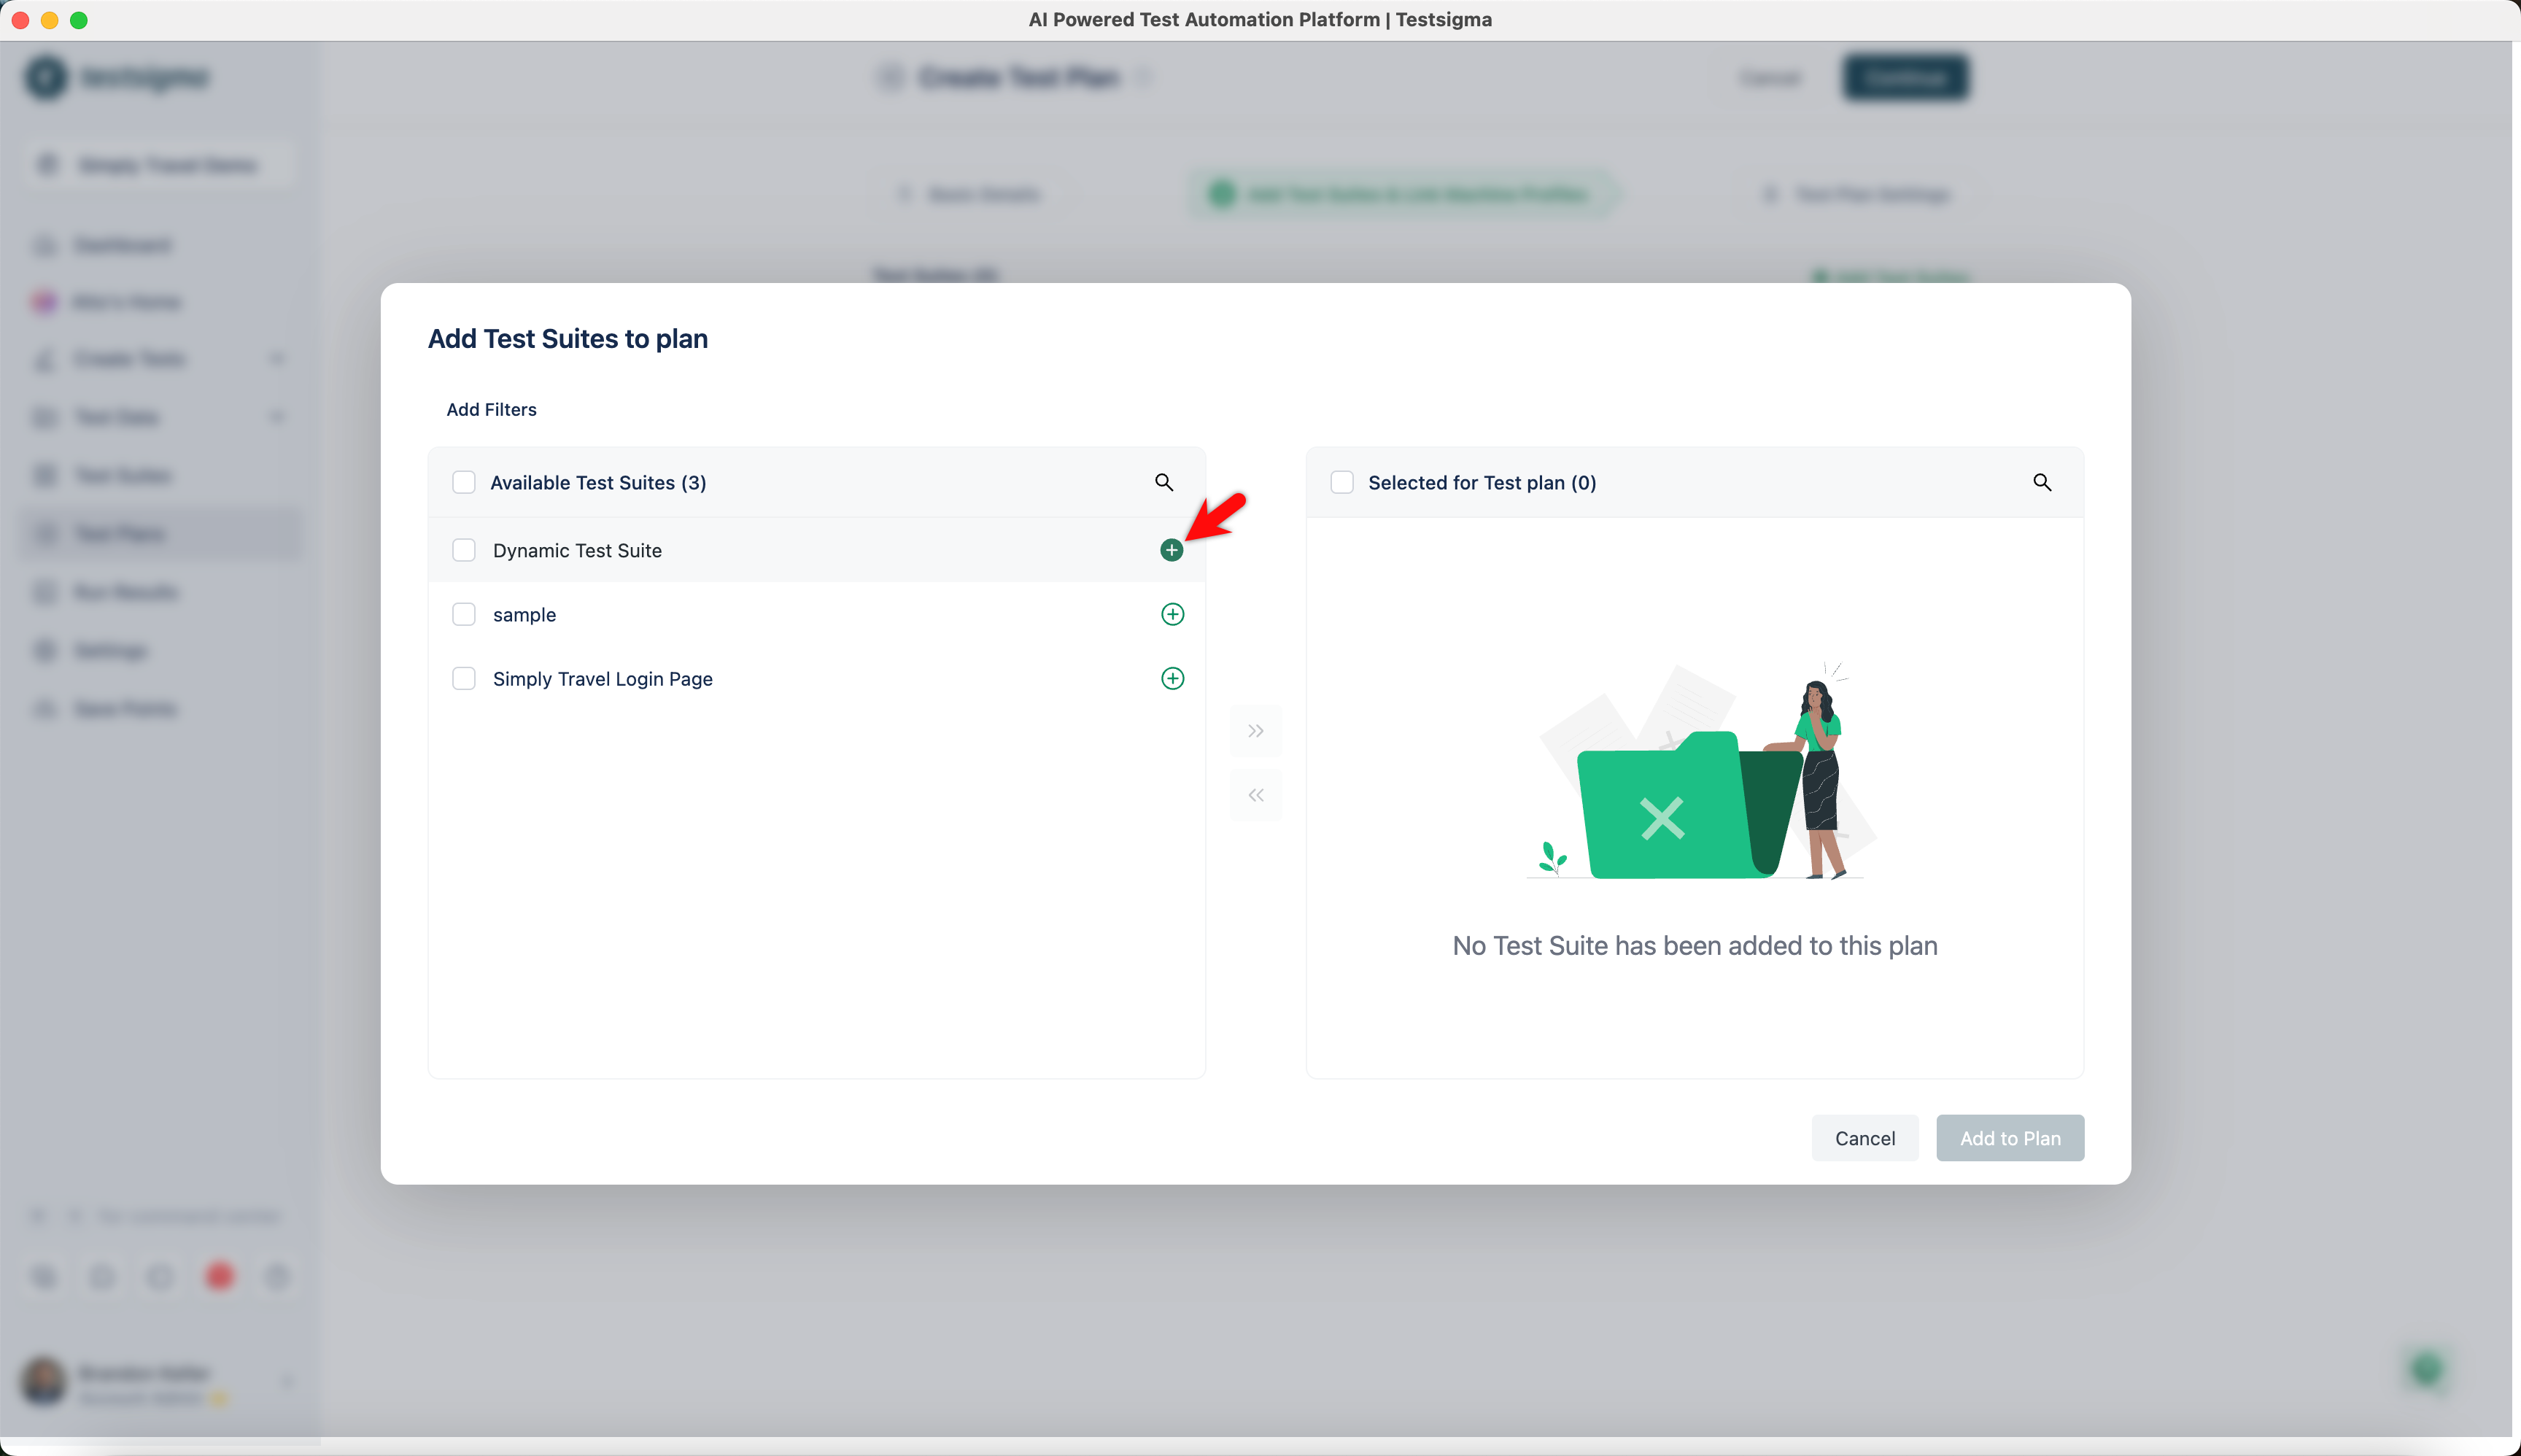This screenshot has width=2521, height=1456.
Task: Tick the Dynamic Test Suite checkbox
Action: tap(464, 550)
